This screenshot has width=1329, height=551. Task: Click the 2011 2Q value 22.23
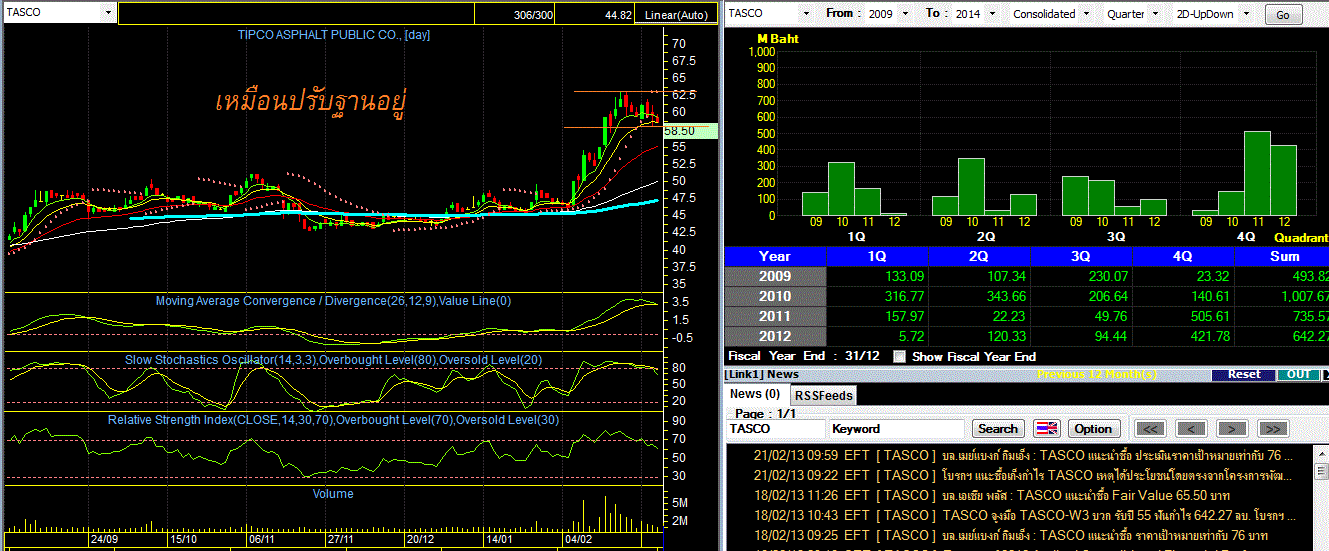[x=1009, y=316]
